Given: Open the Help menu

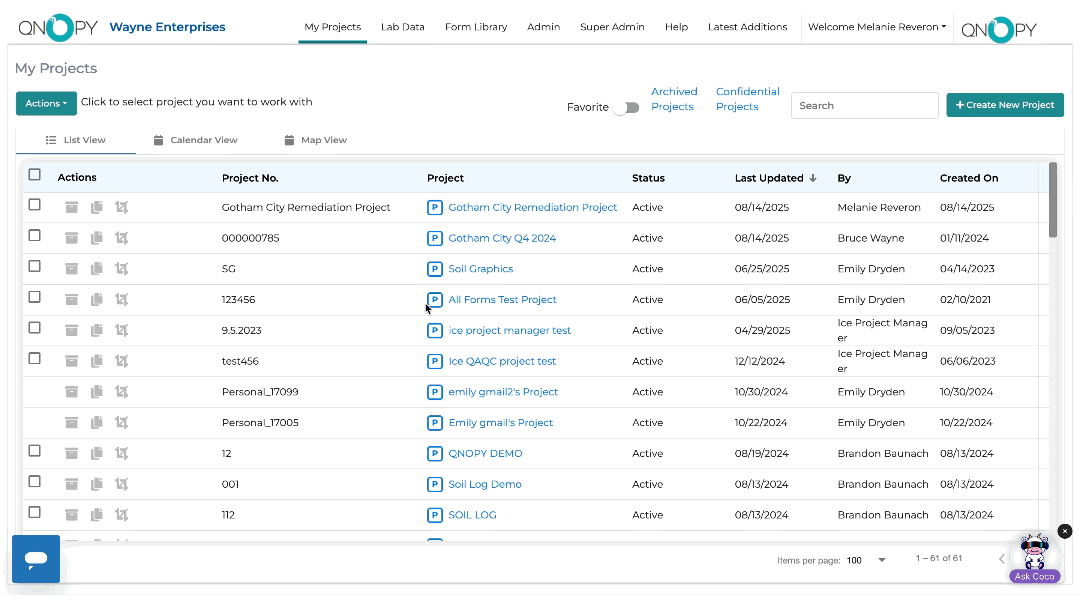Looking at the screenshot, I should 676,27.
